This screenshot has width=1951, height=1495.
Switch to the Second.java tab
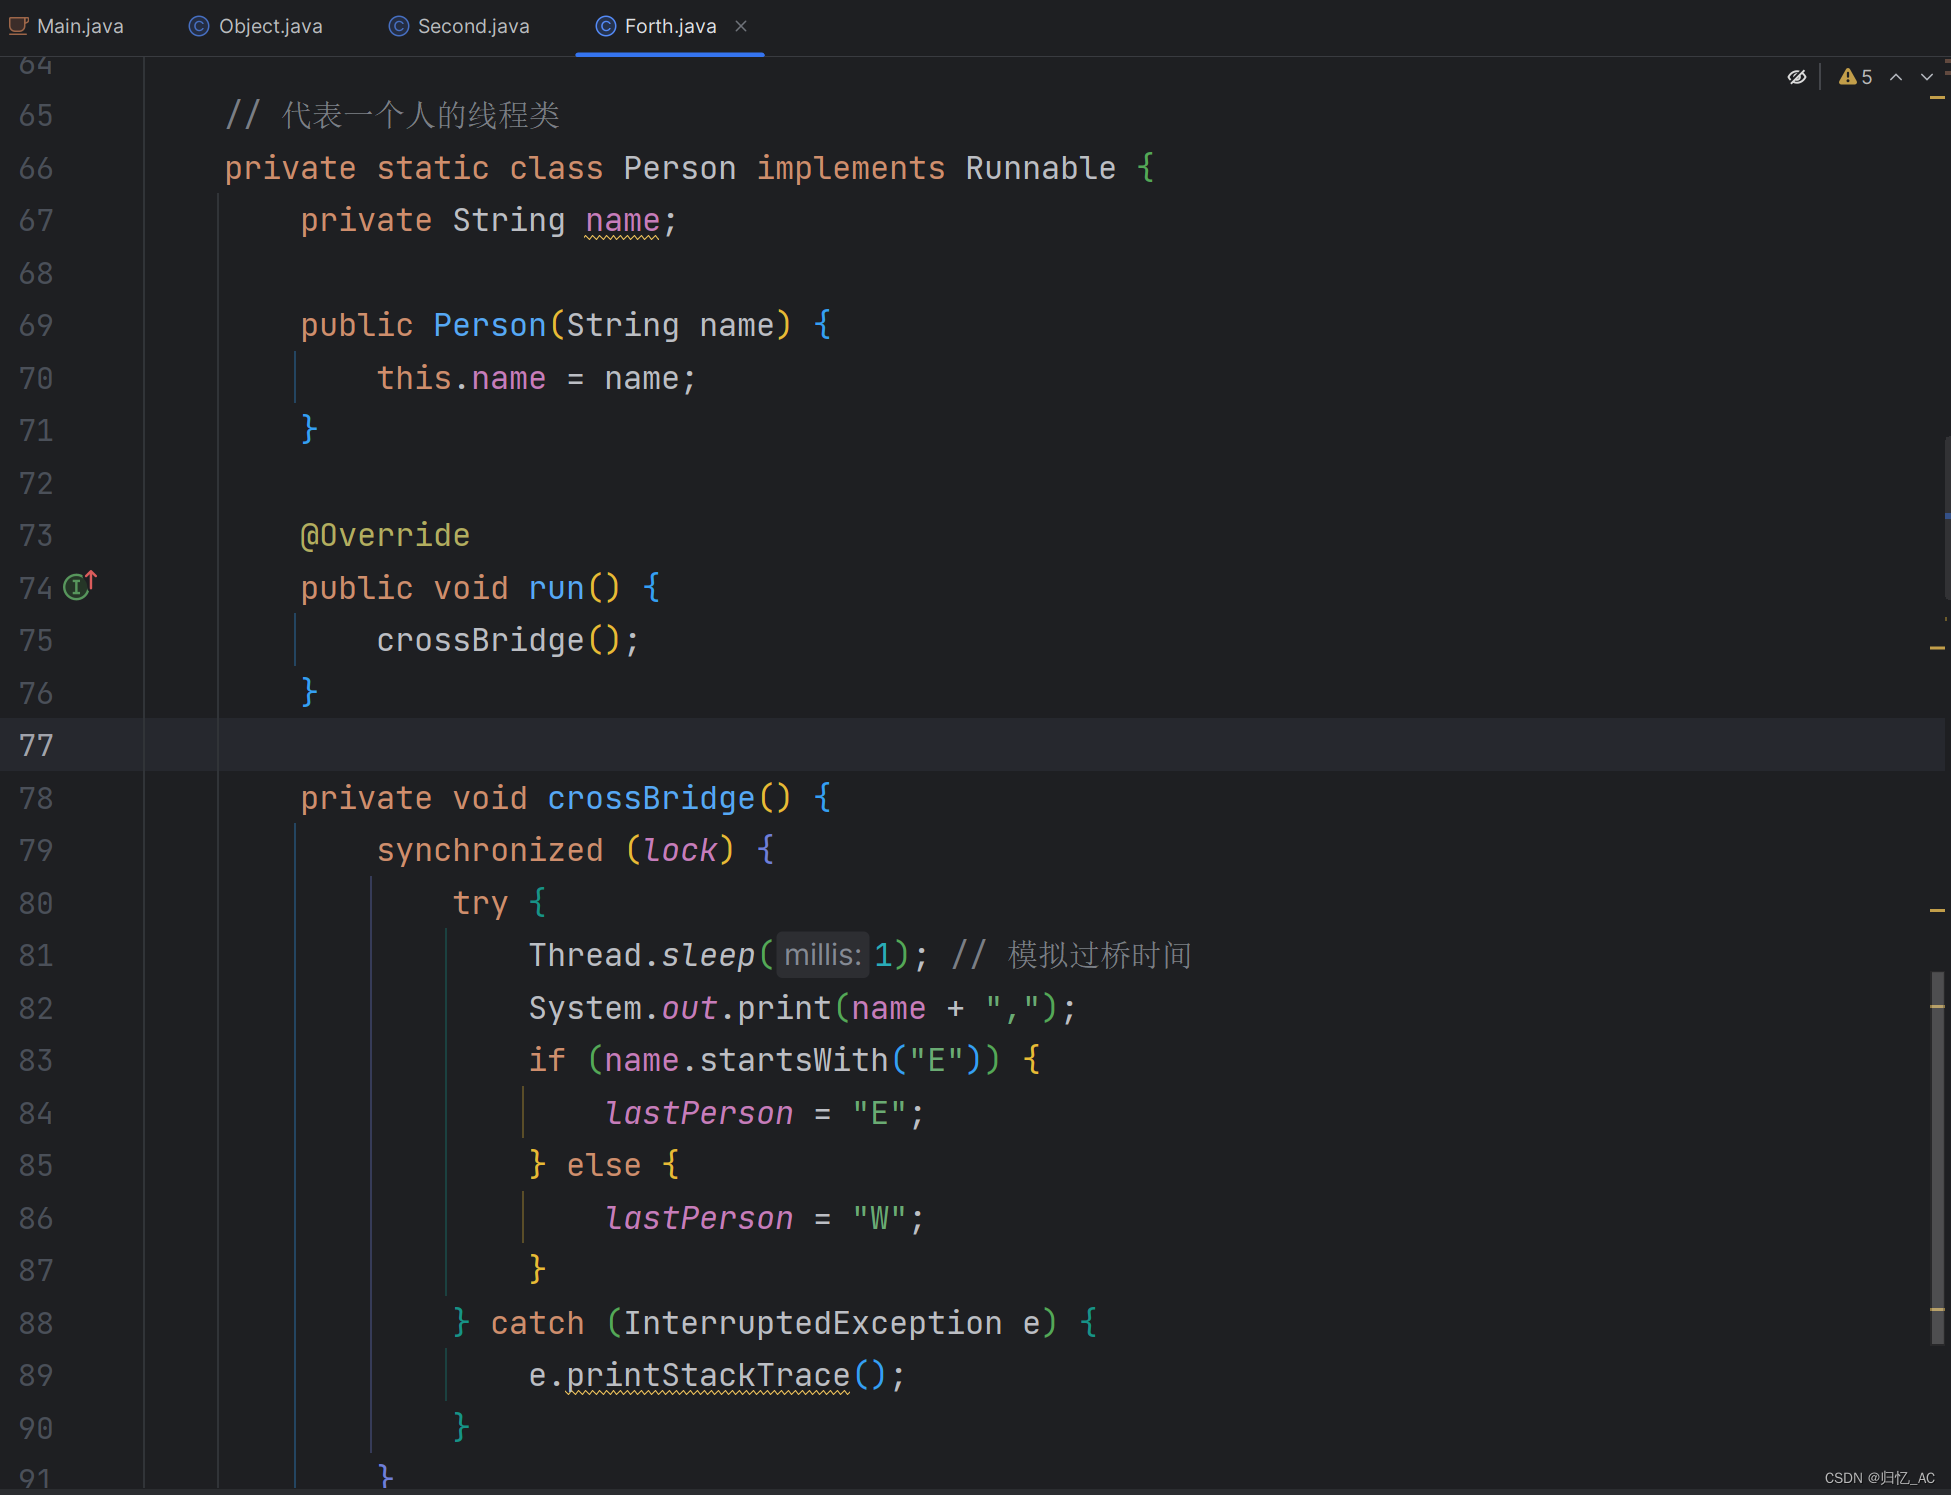point(473,26)
